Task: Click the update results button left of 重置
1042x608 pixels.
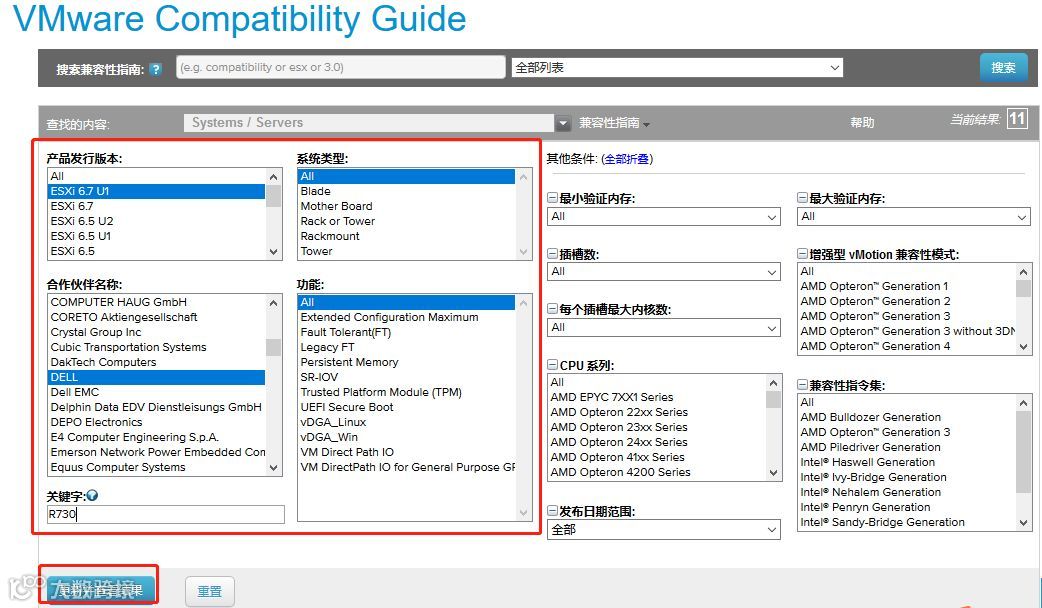Action: point(100,589)
